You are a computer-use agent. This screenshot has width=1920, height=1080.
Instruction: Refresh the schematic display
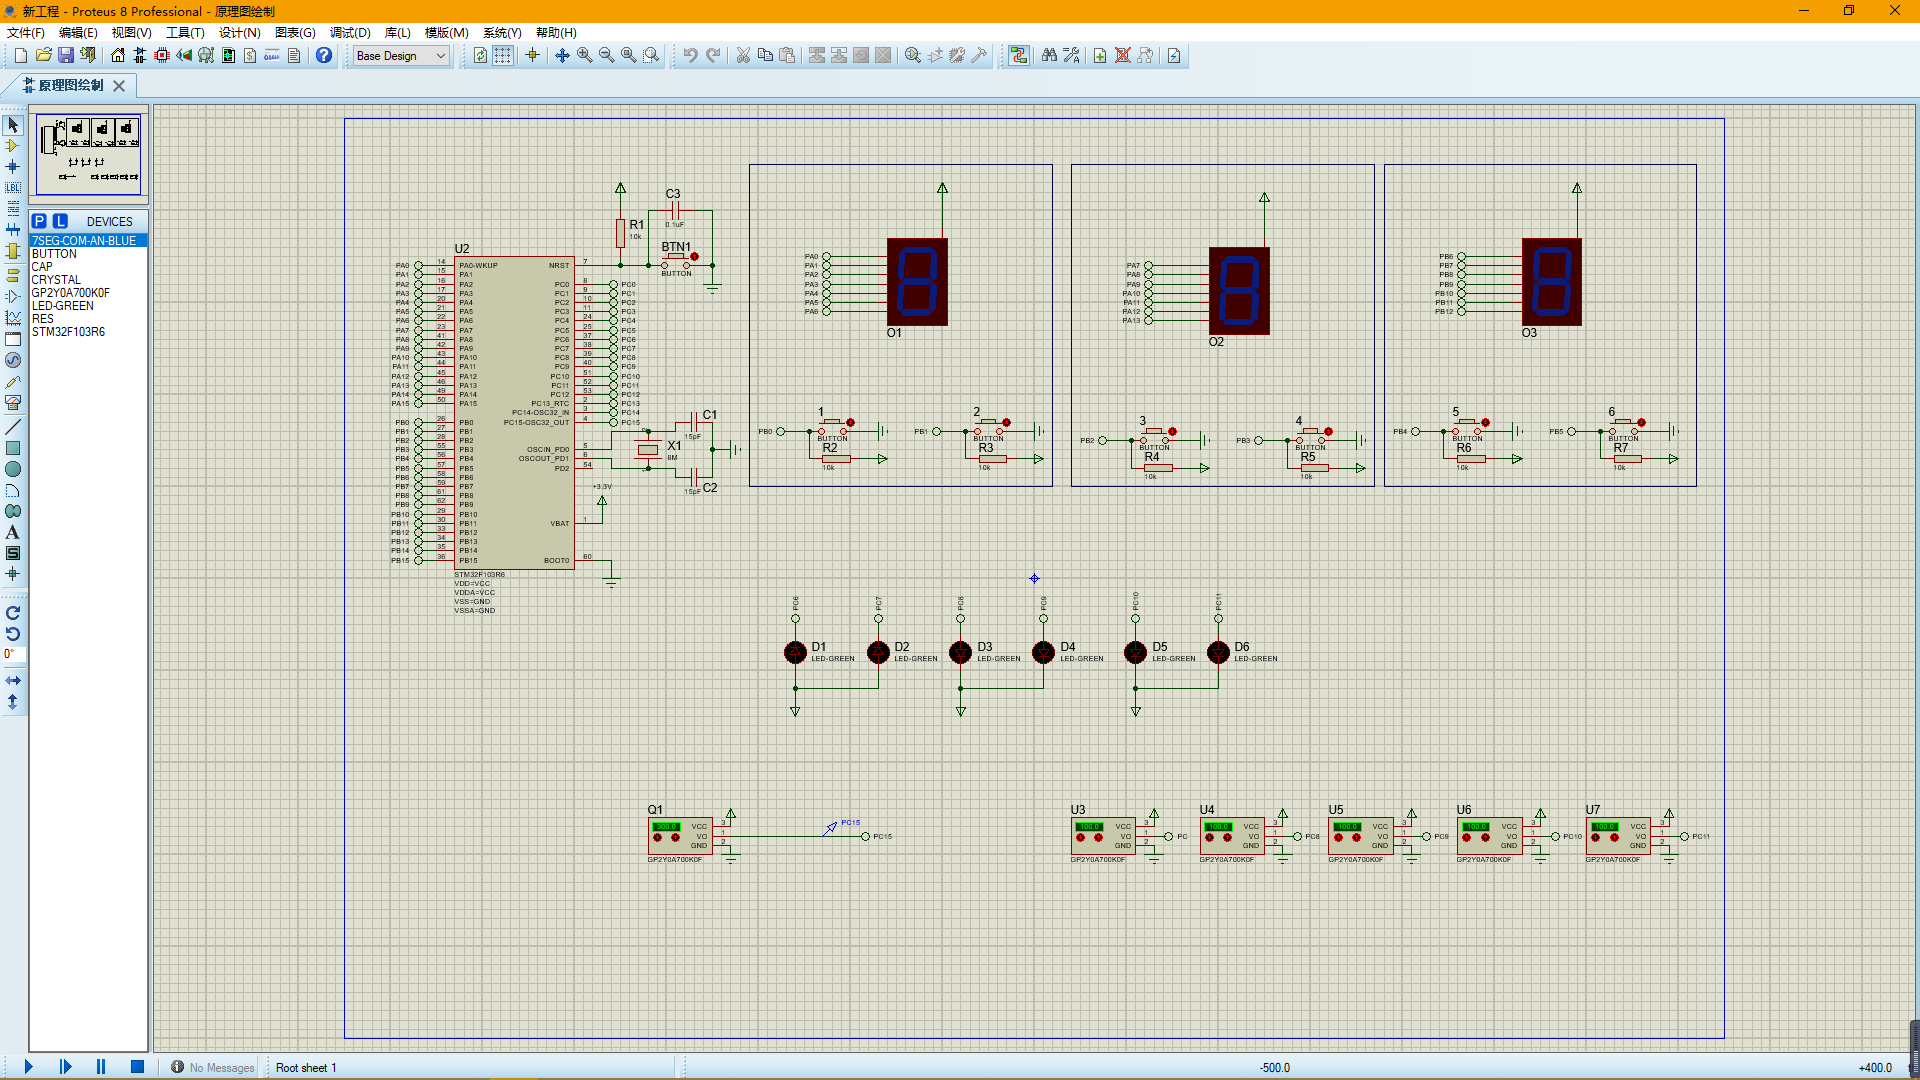(480, 56)
